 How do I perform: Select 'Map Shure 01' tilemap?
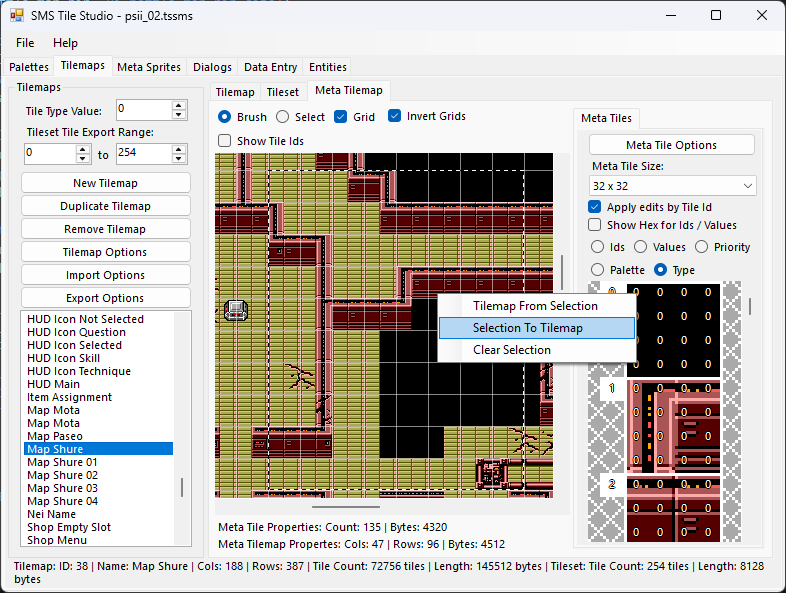pos(62,462)
